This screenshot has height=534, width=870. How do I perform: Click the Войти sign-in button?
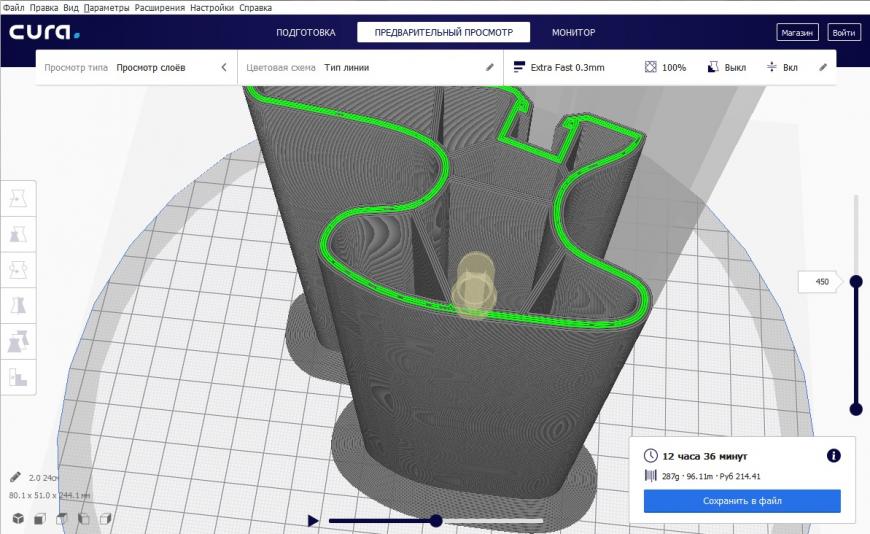tap(843, 33)
